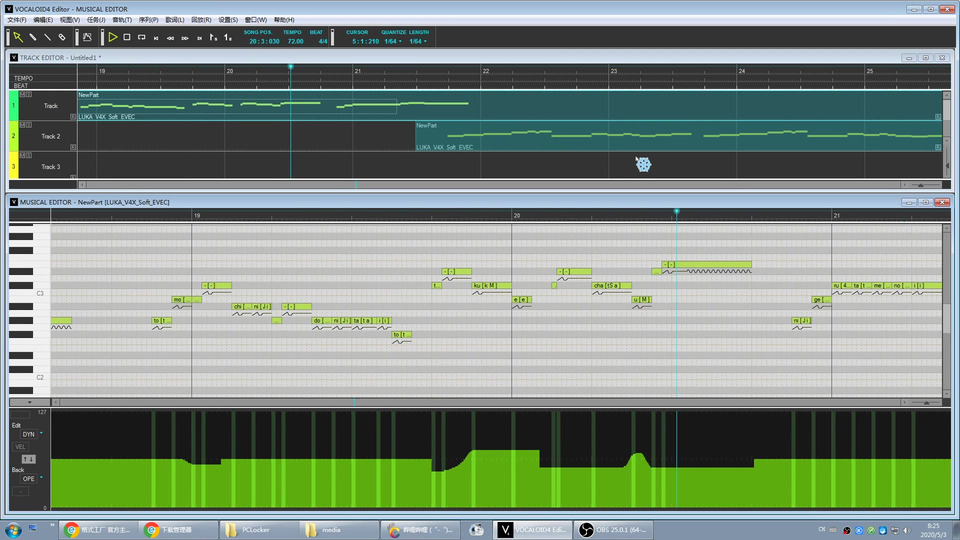Image resolution: width=960 pixels, height=540 pixels.
Task: Select the Line tool
Action: click(48, 37)
